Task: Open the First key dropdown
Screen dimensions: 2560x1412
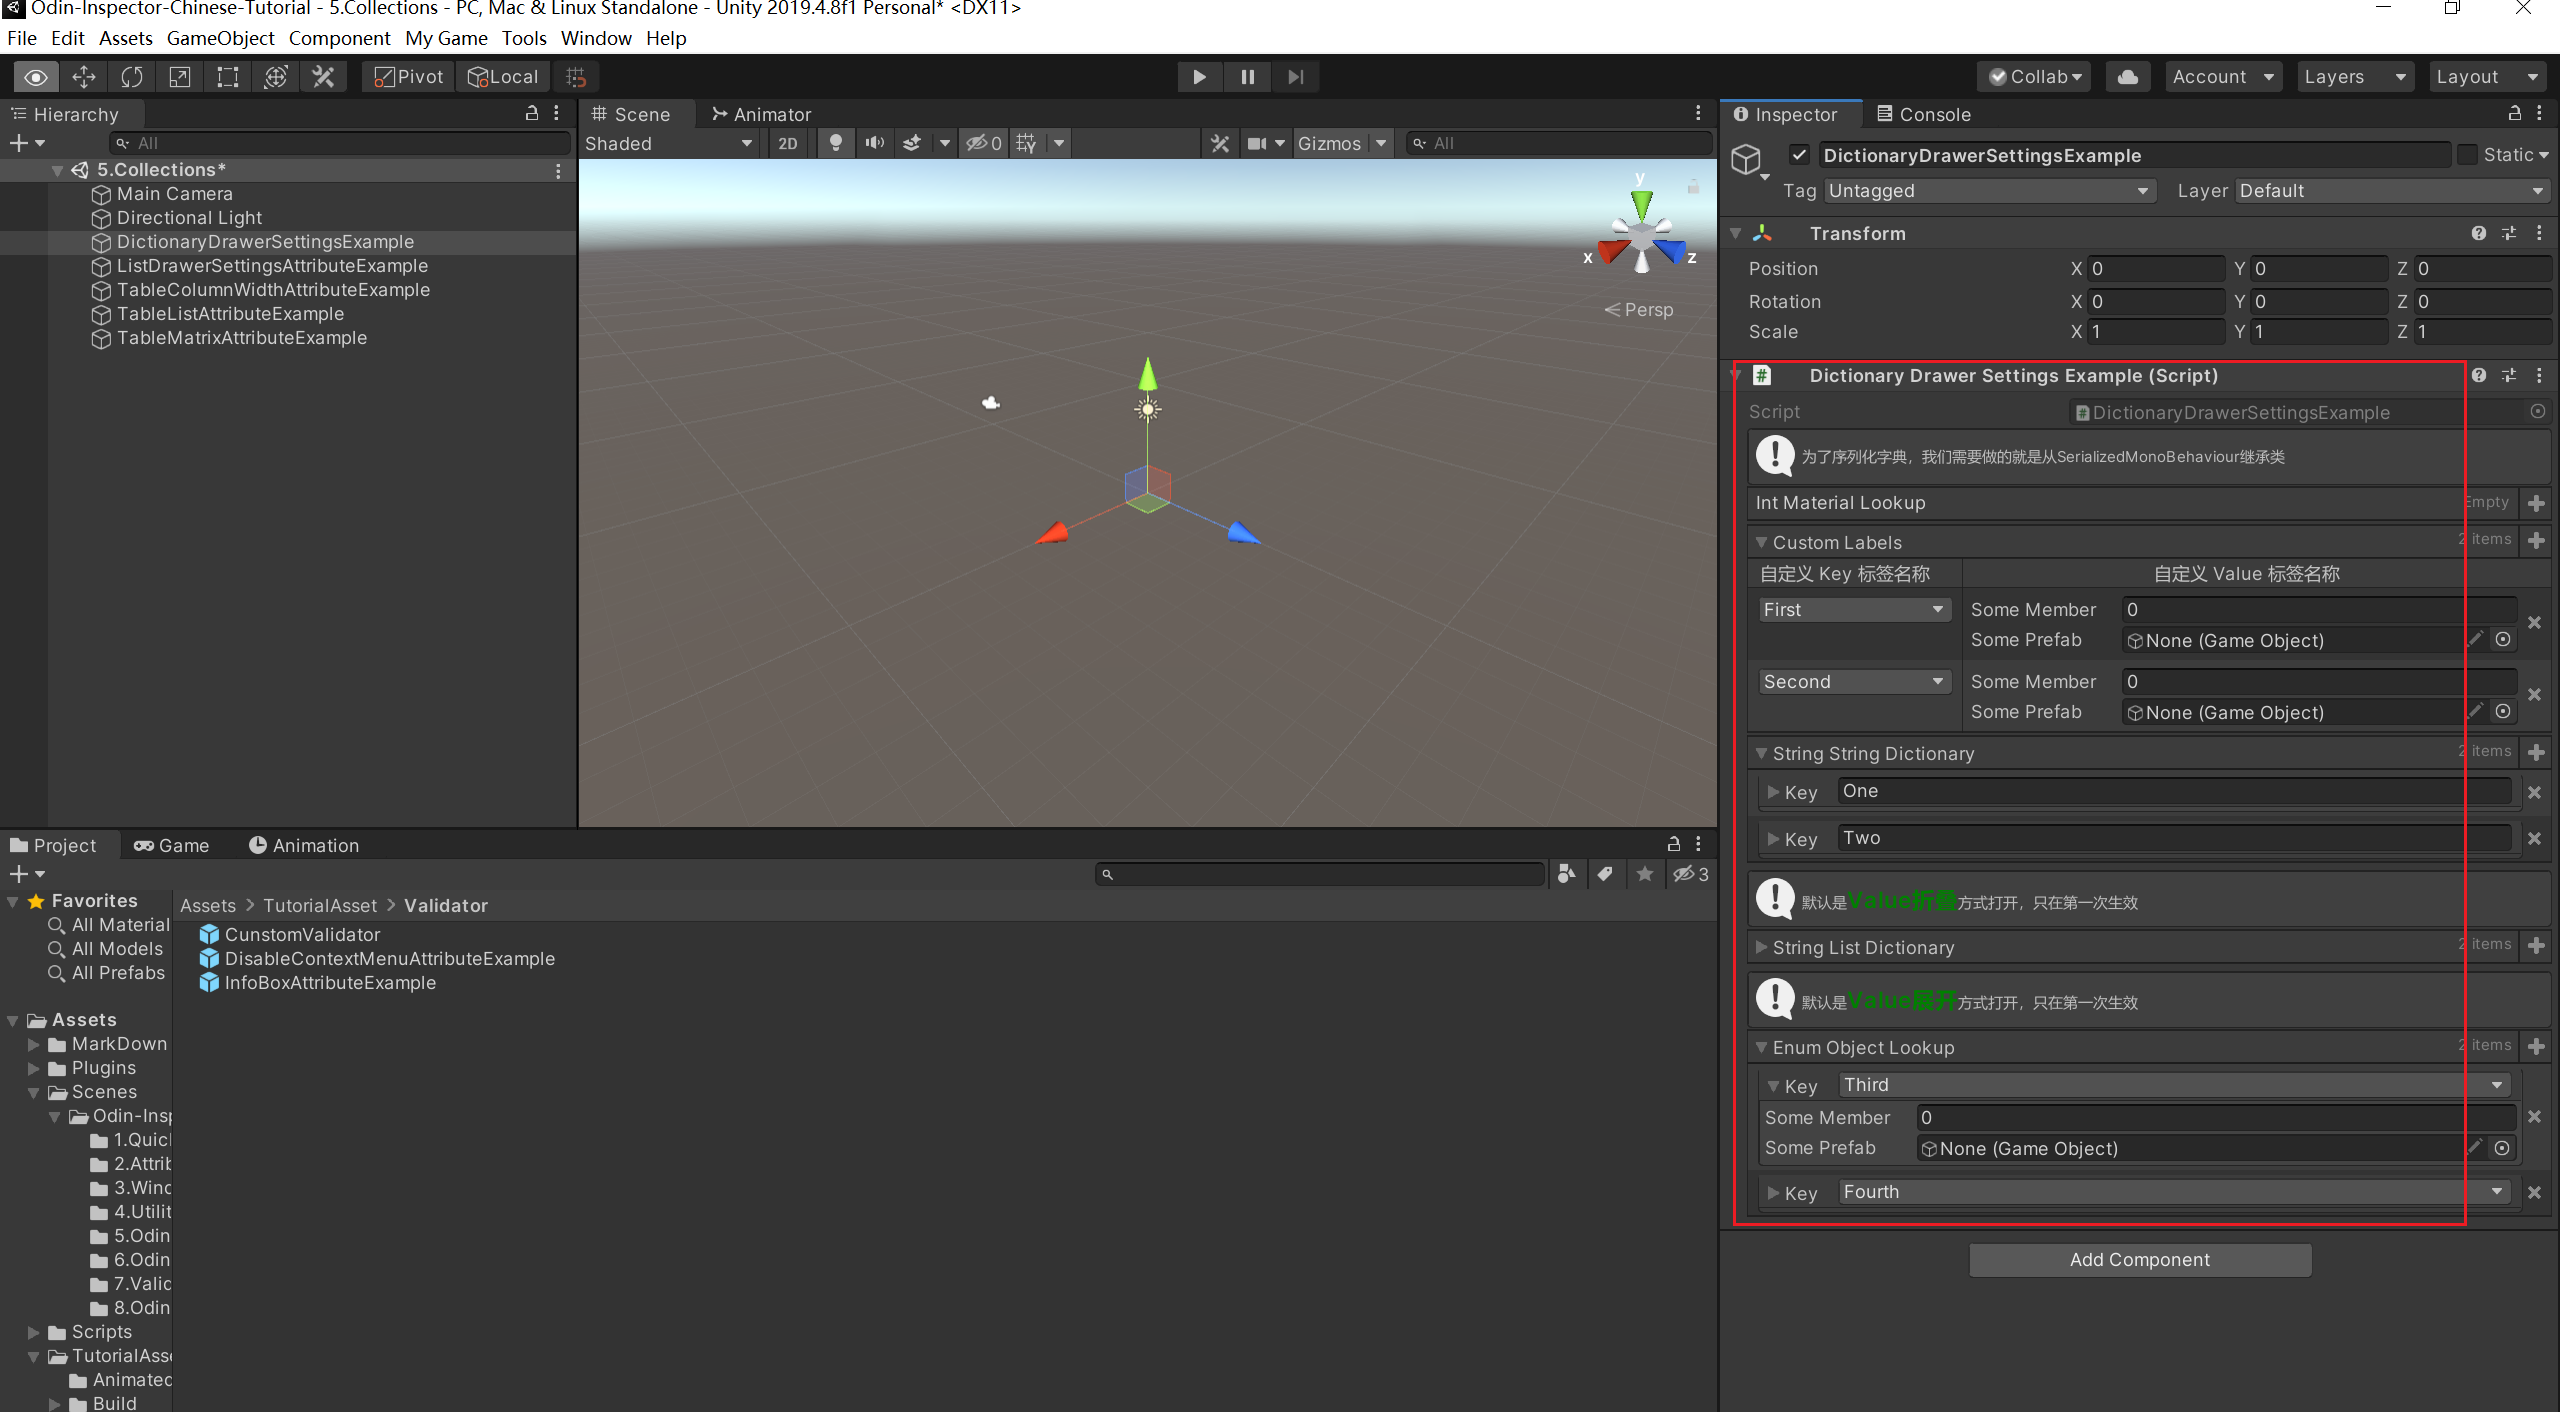Action: (x=1855, y=609)
